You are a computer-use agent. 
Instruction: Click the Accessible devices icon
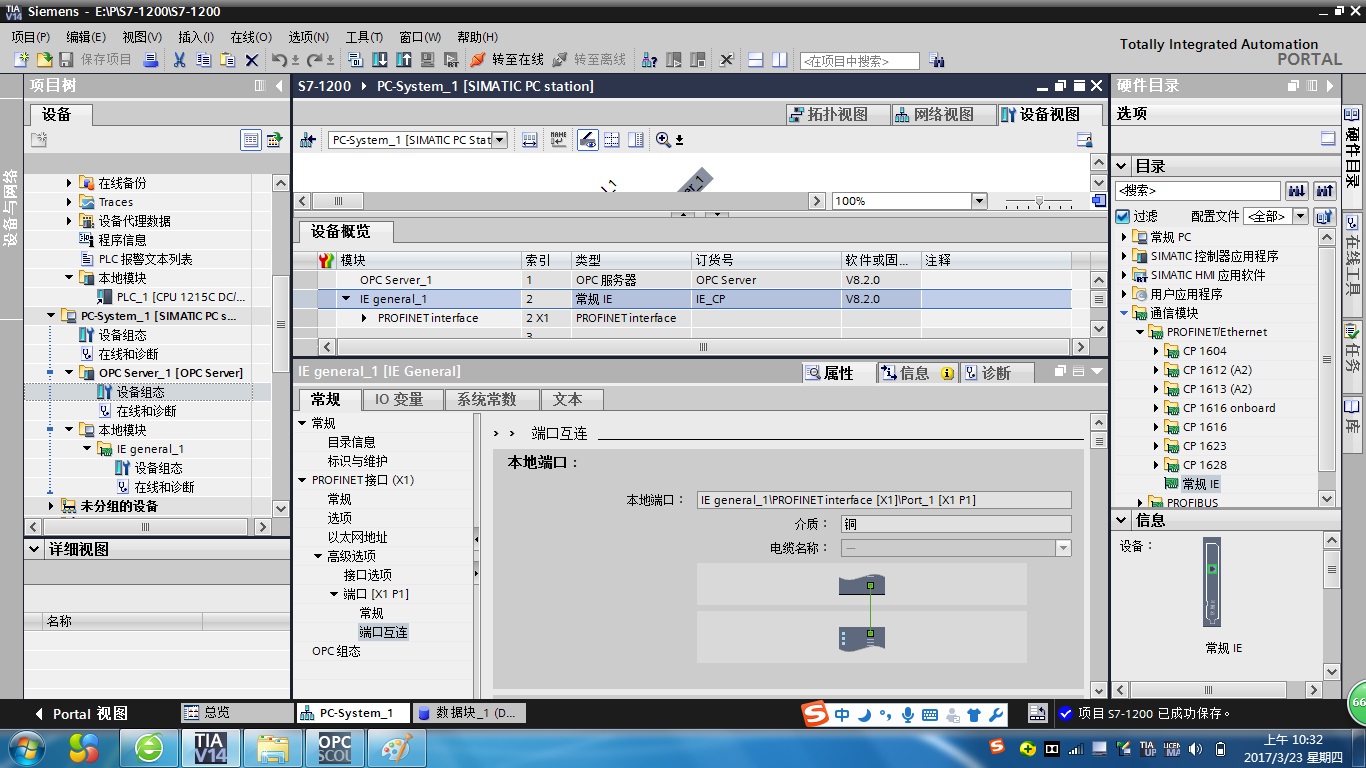tap(649, 60)
